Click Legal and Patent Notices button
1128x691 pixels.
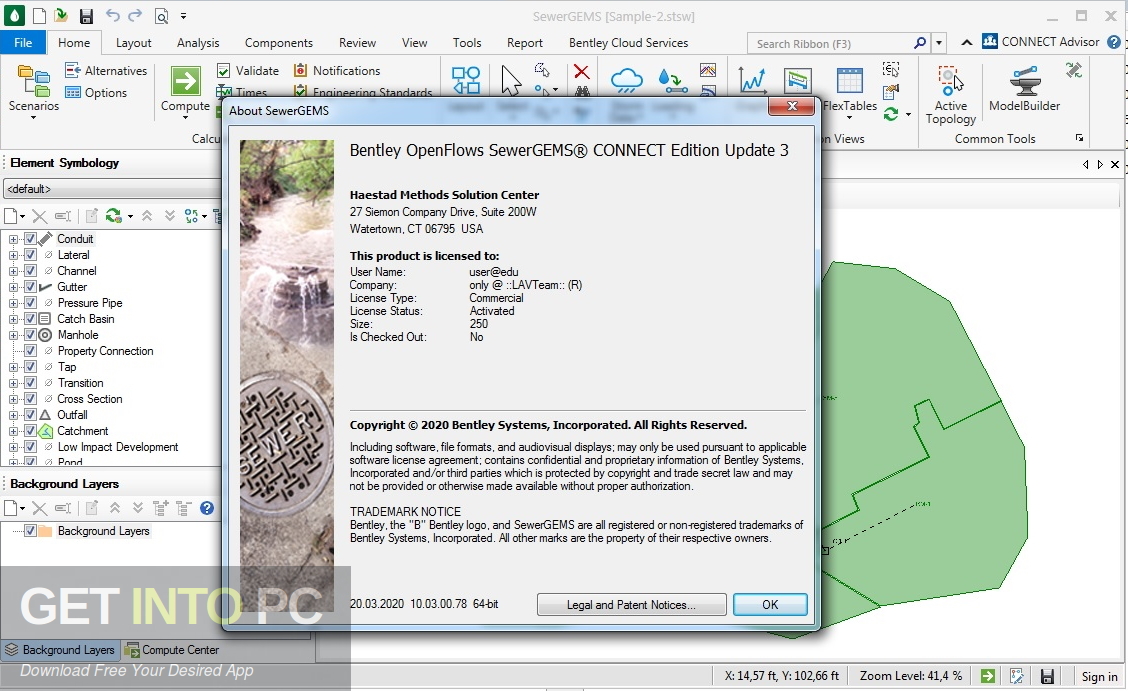point(631,605)
